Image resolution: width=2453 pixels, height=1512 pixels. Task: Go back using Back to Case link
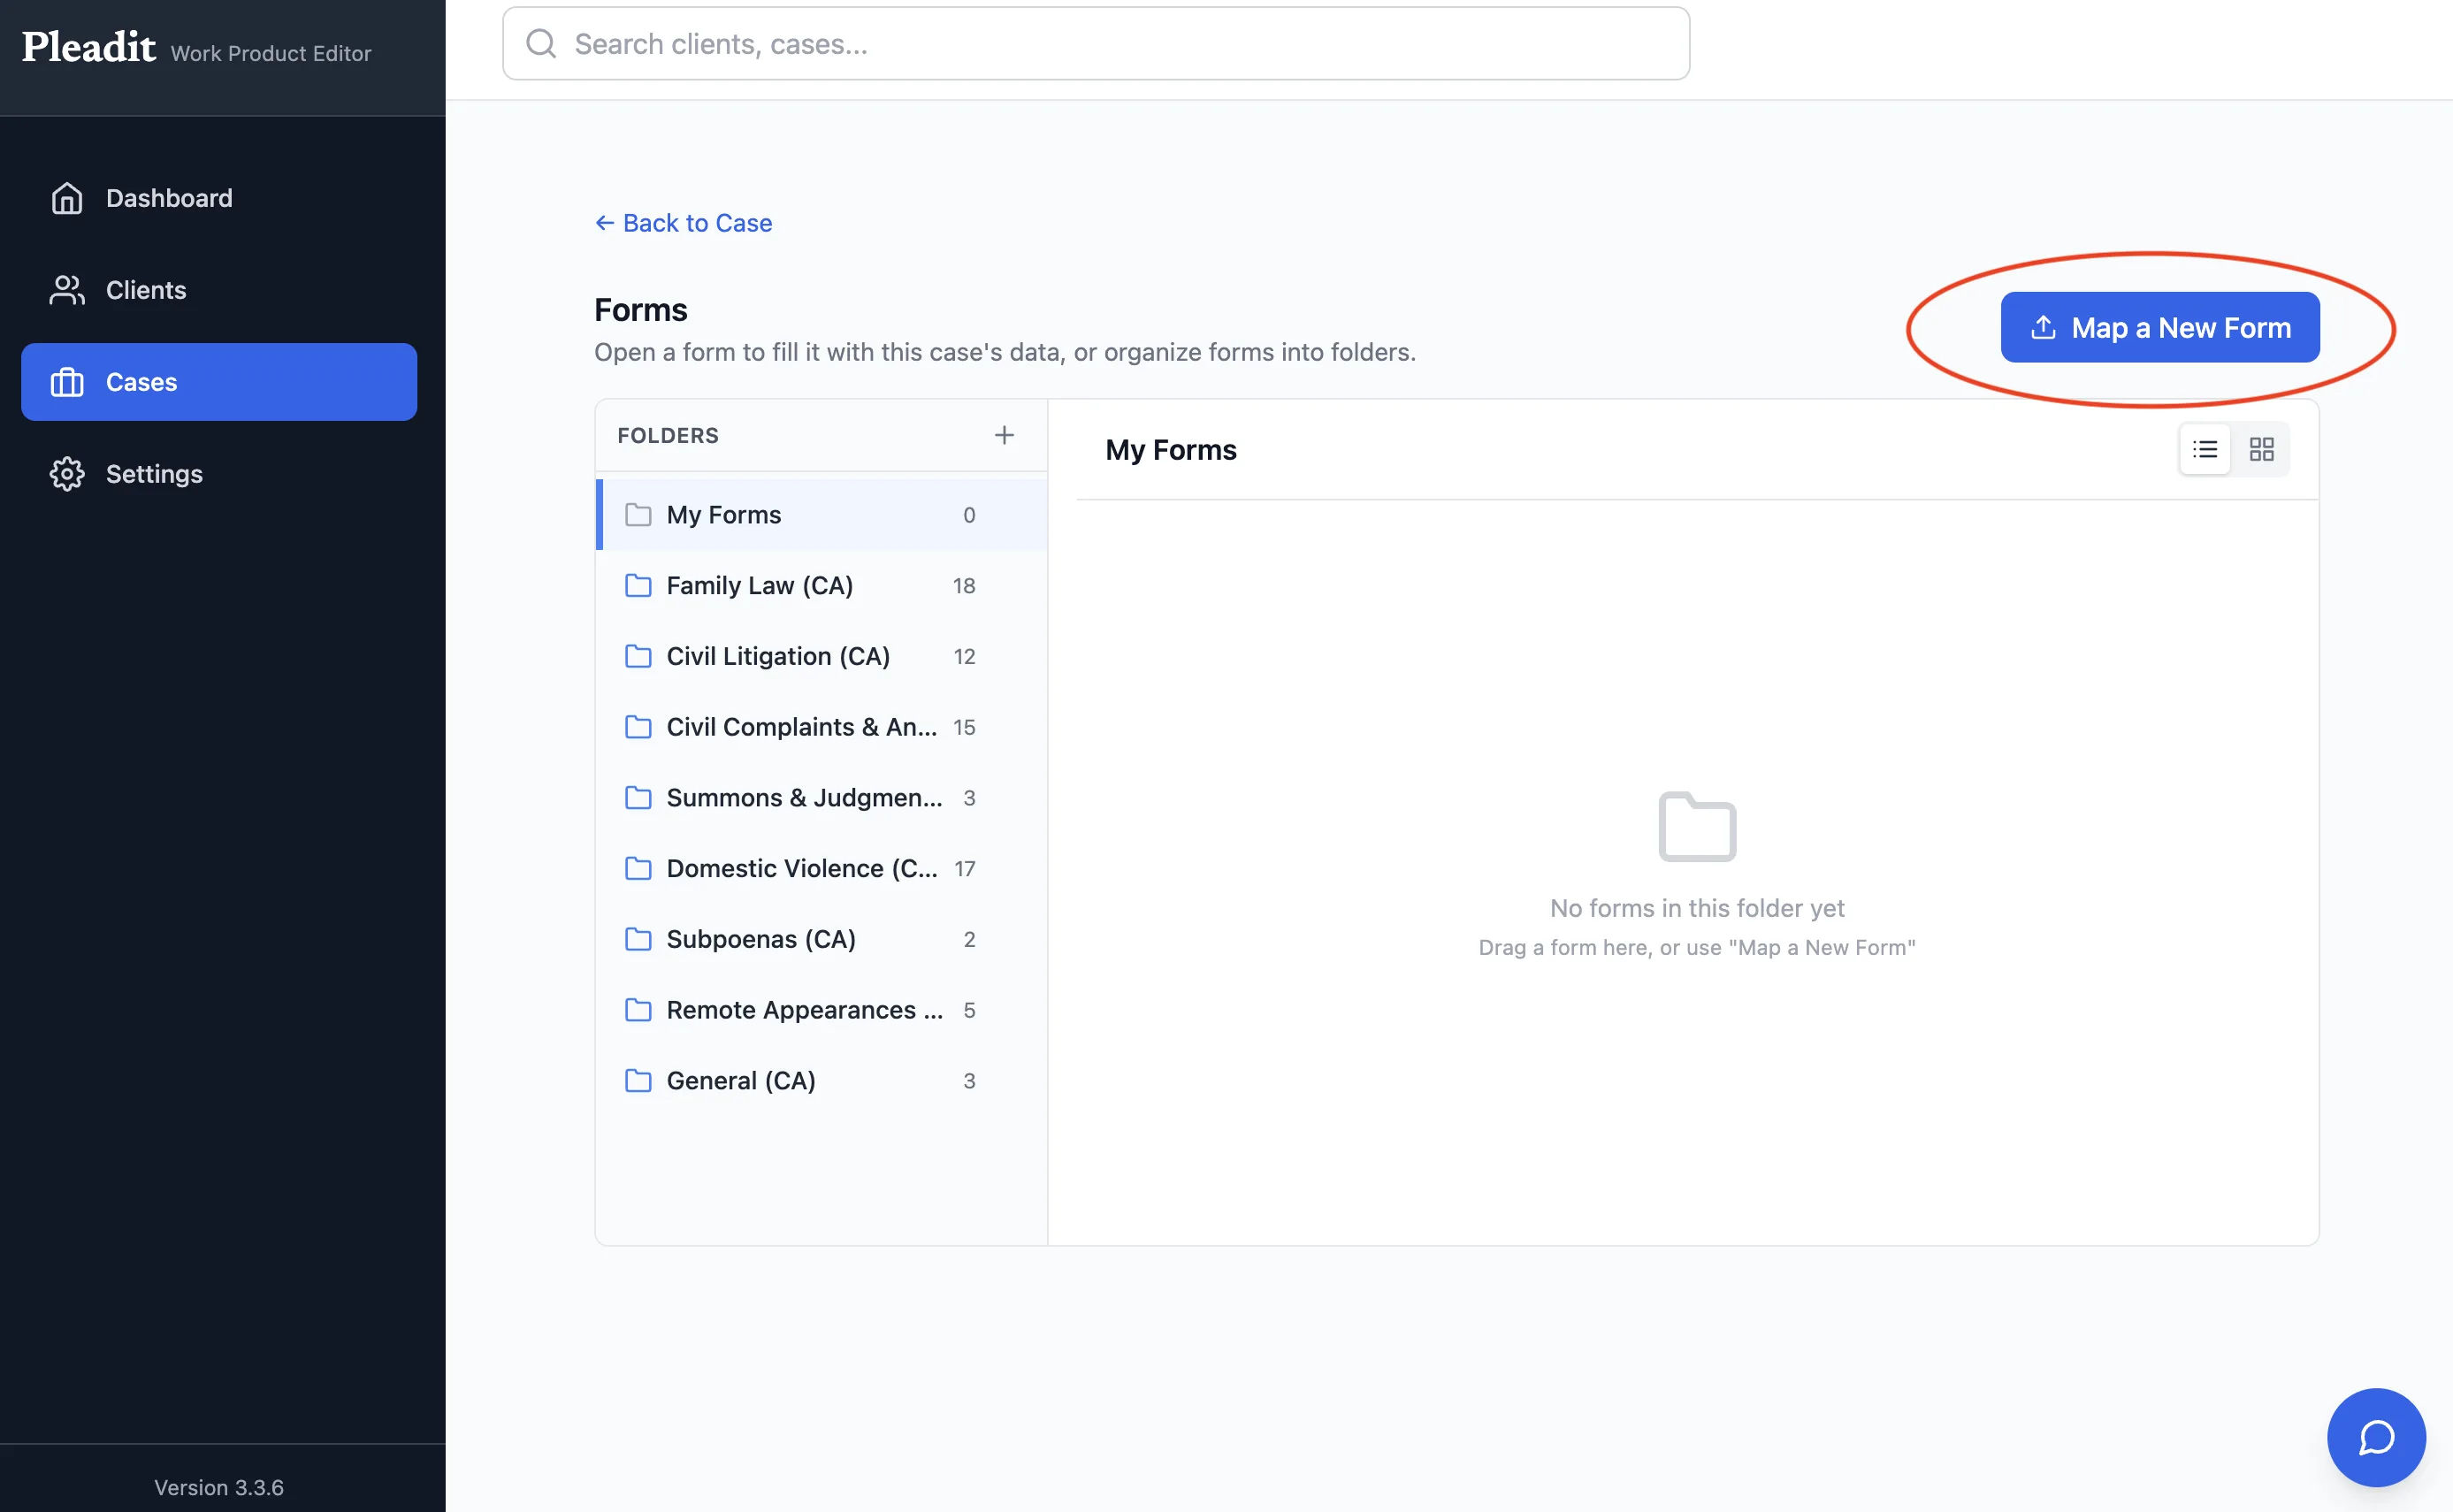coord(683,223)
